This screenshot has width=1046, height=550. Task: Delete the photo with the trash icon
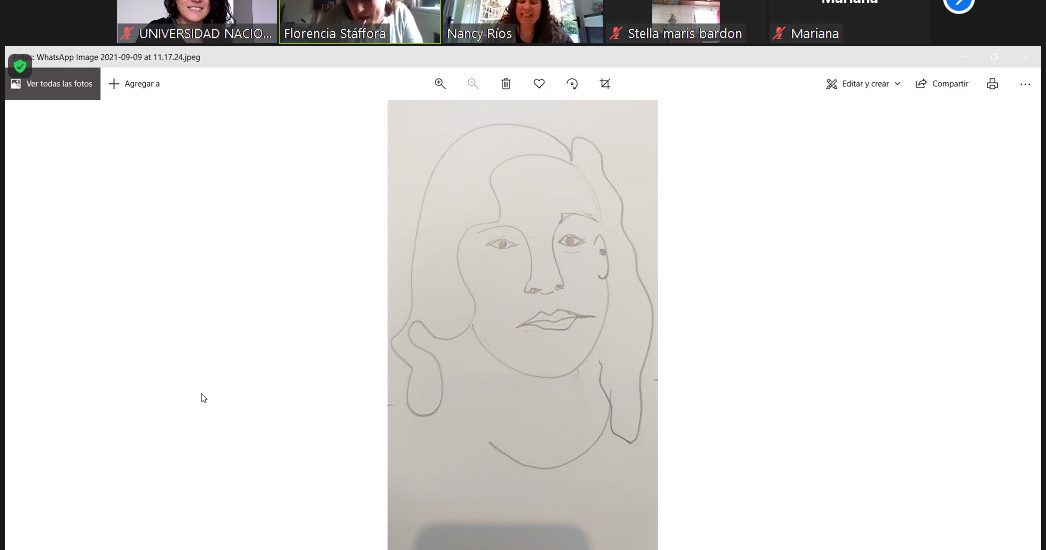[506, 84]
